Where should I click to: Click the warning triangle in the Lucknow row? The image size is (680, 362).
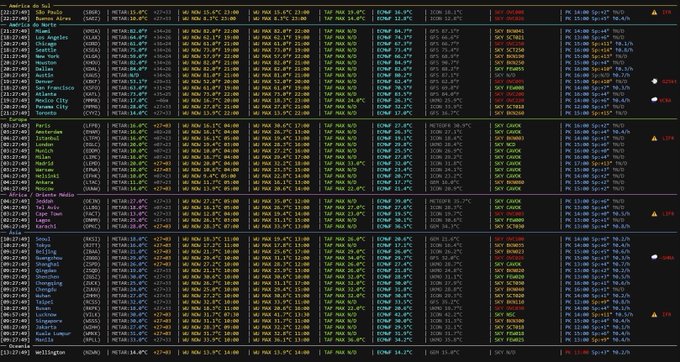pyautogui.click(x=654, y=314)
